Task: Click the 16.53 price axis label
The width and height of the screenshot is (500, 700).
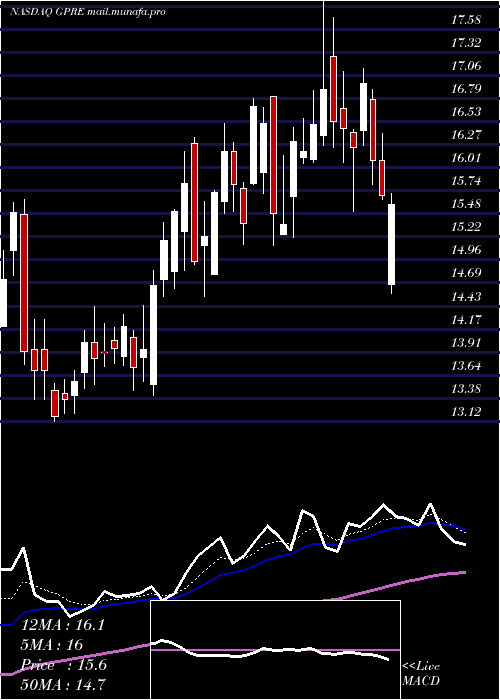Action: point(466,112)
